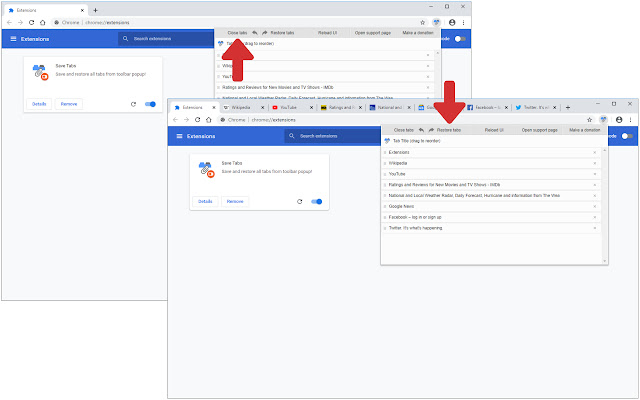
Task: Click reload page icon in front window toolbar
Action: (x=198, y=120)
